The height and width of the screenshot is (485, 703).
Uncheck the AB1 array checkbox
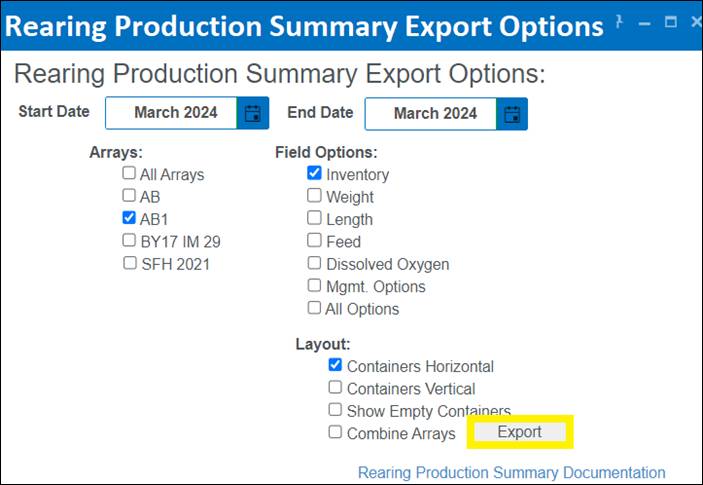click(129, 218)
